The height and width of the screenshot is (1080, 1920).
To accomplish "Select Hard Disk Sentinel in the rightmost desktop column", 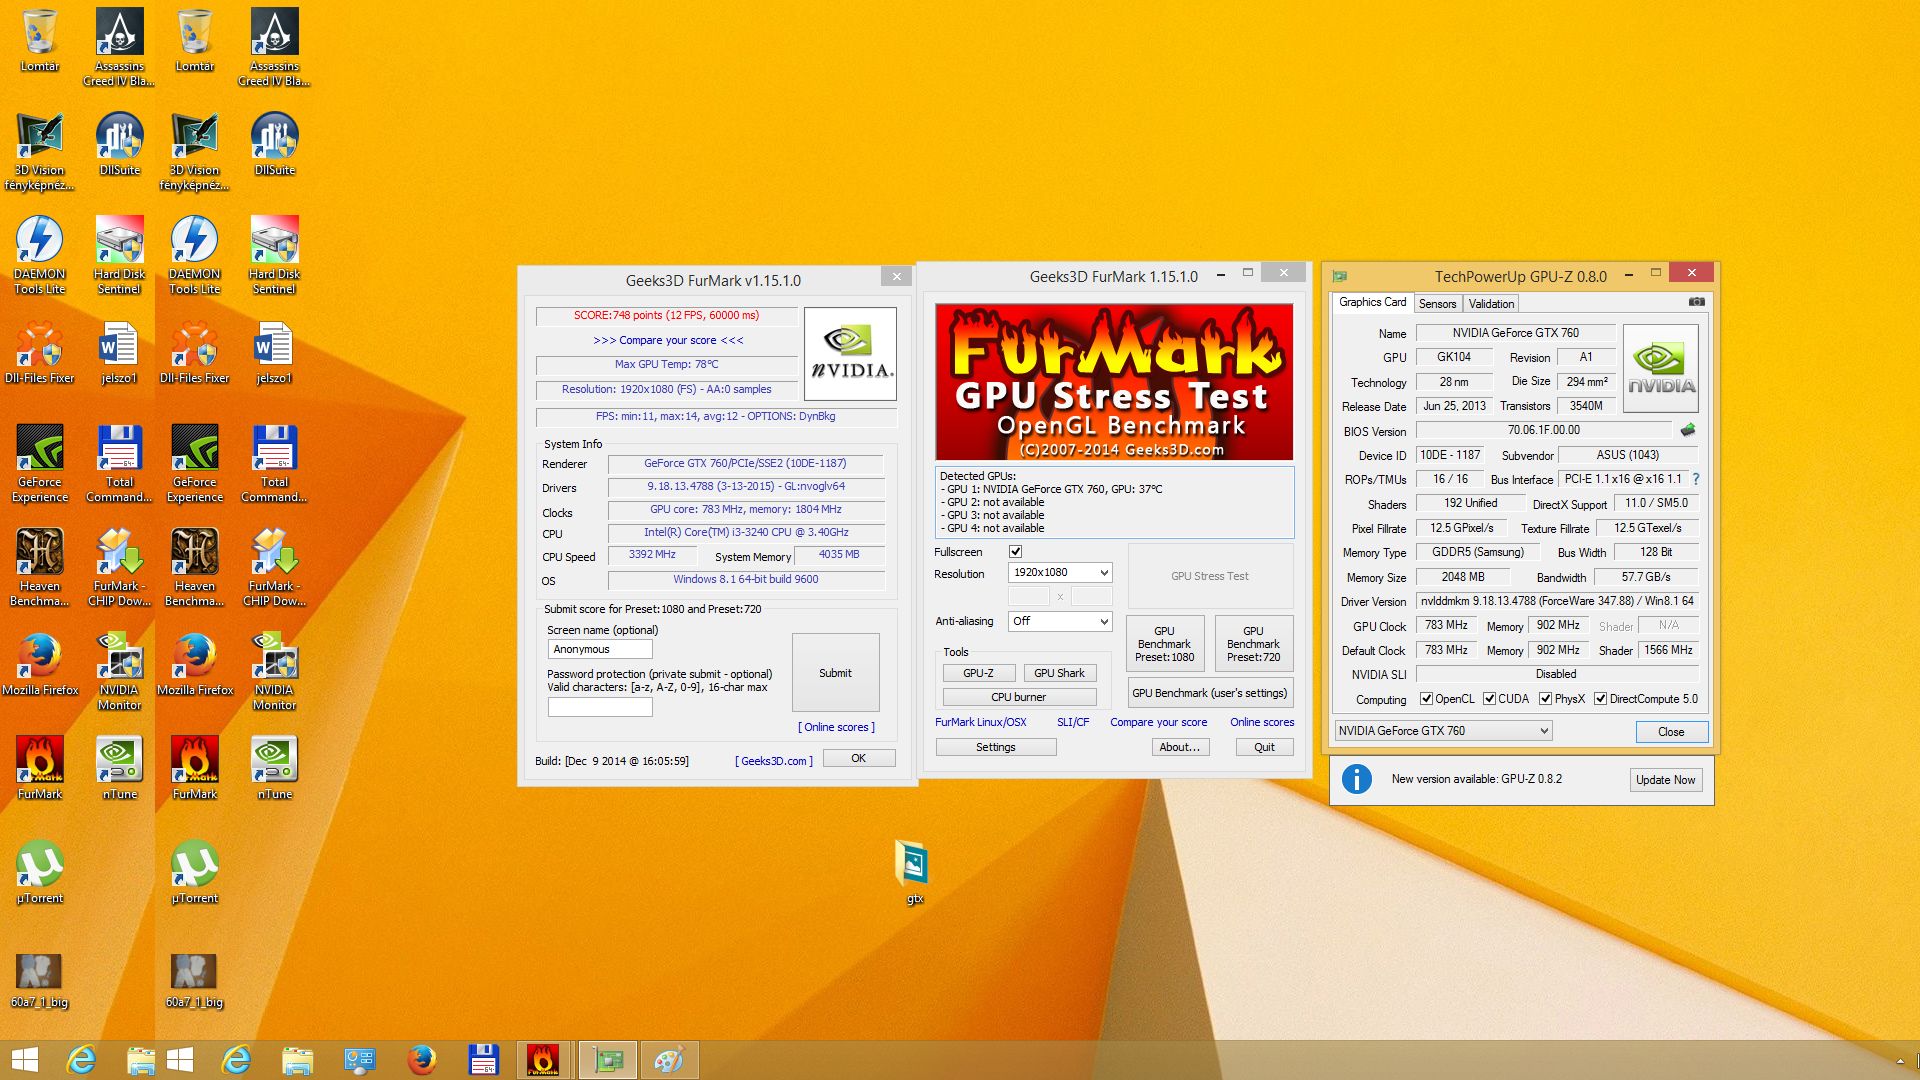I will (x=274, y=254).
